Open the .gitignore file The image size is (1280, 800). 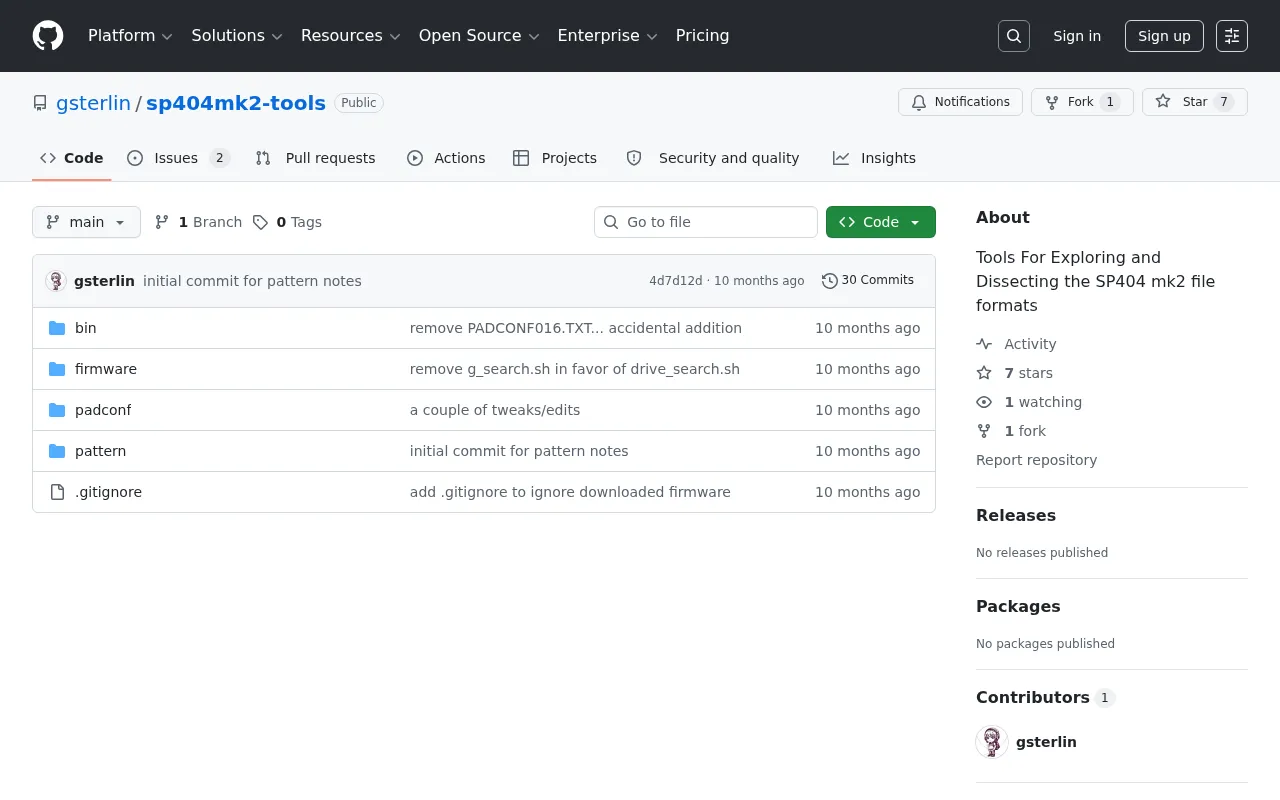[108, 492]
